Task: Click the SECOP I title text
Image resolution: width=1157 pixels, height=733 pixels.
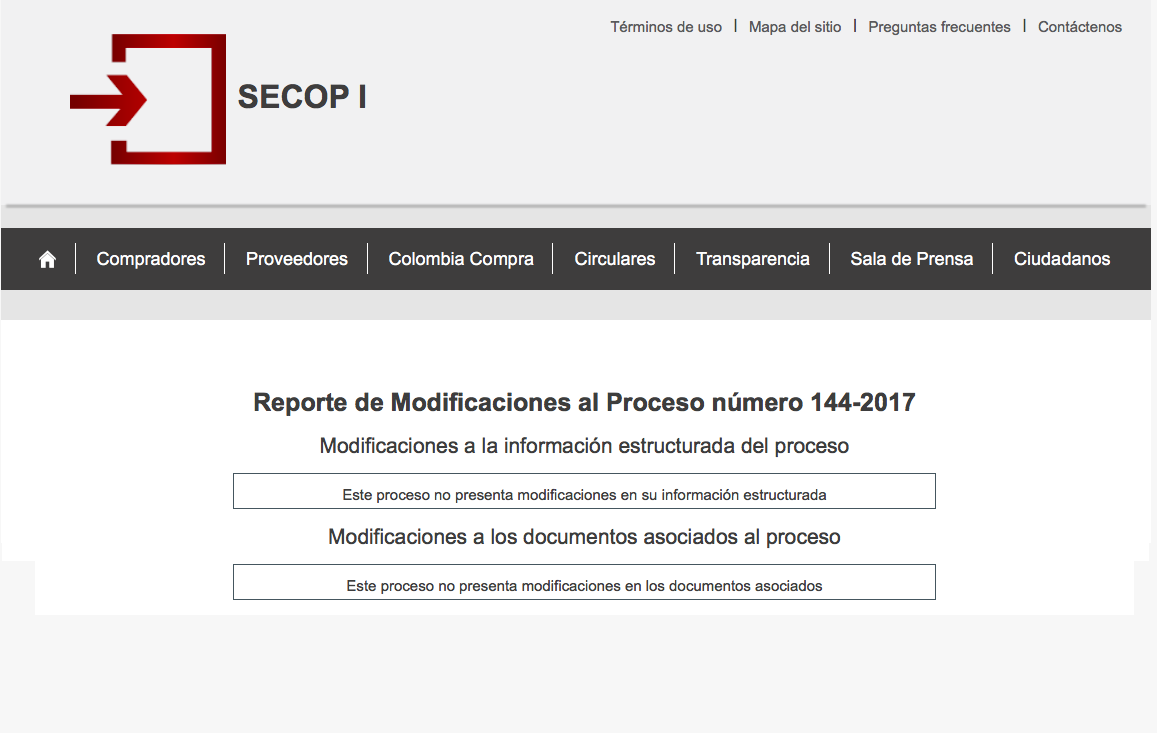Action: coord(302,97)
